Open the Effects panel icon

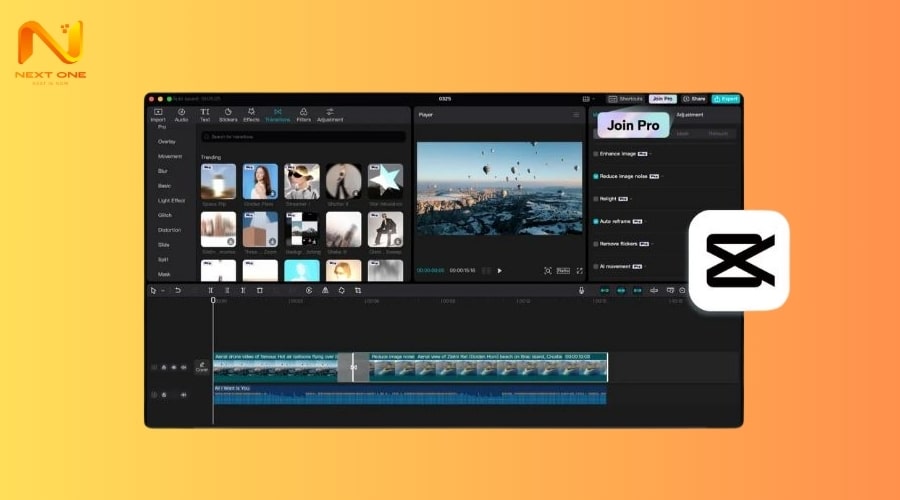[x=251, y=114]
